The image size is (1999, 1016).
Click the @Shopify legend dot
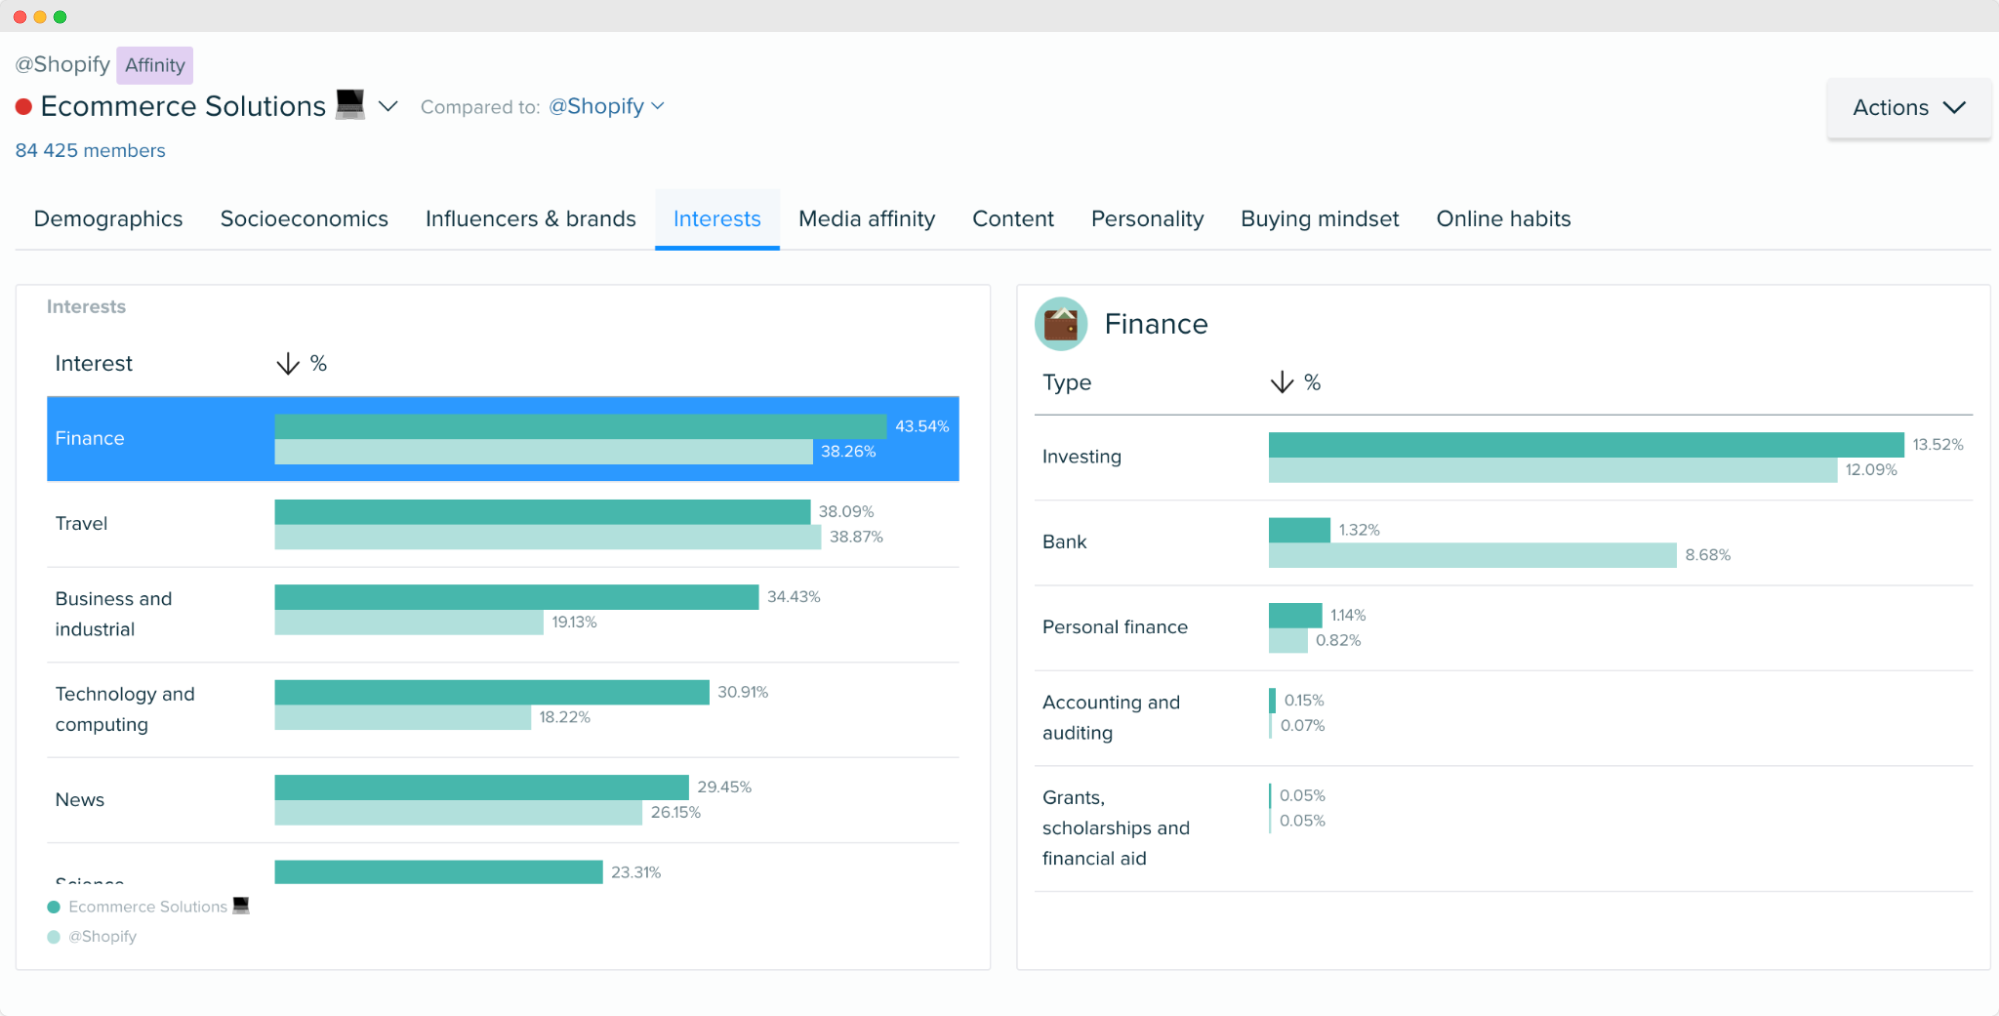tap(54, 937)
